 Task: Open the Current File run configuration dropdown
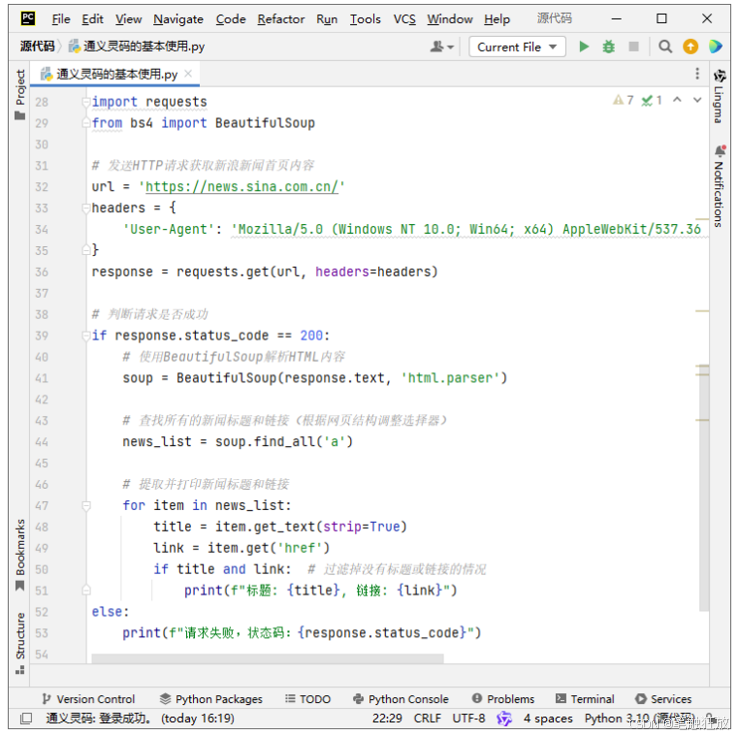[517, 47]
